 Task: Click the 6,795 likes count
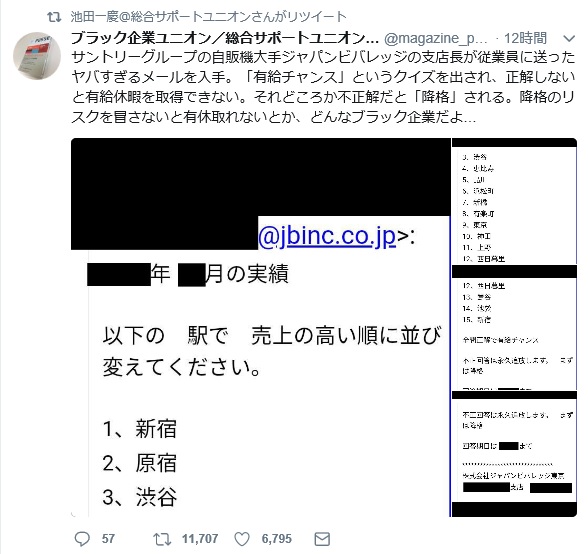276,539
